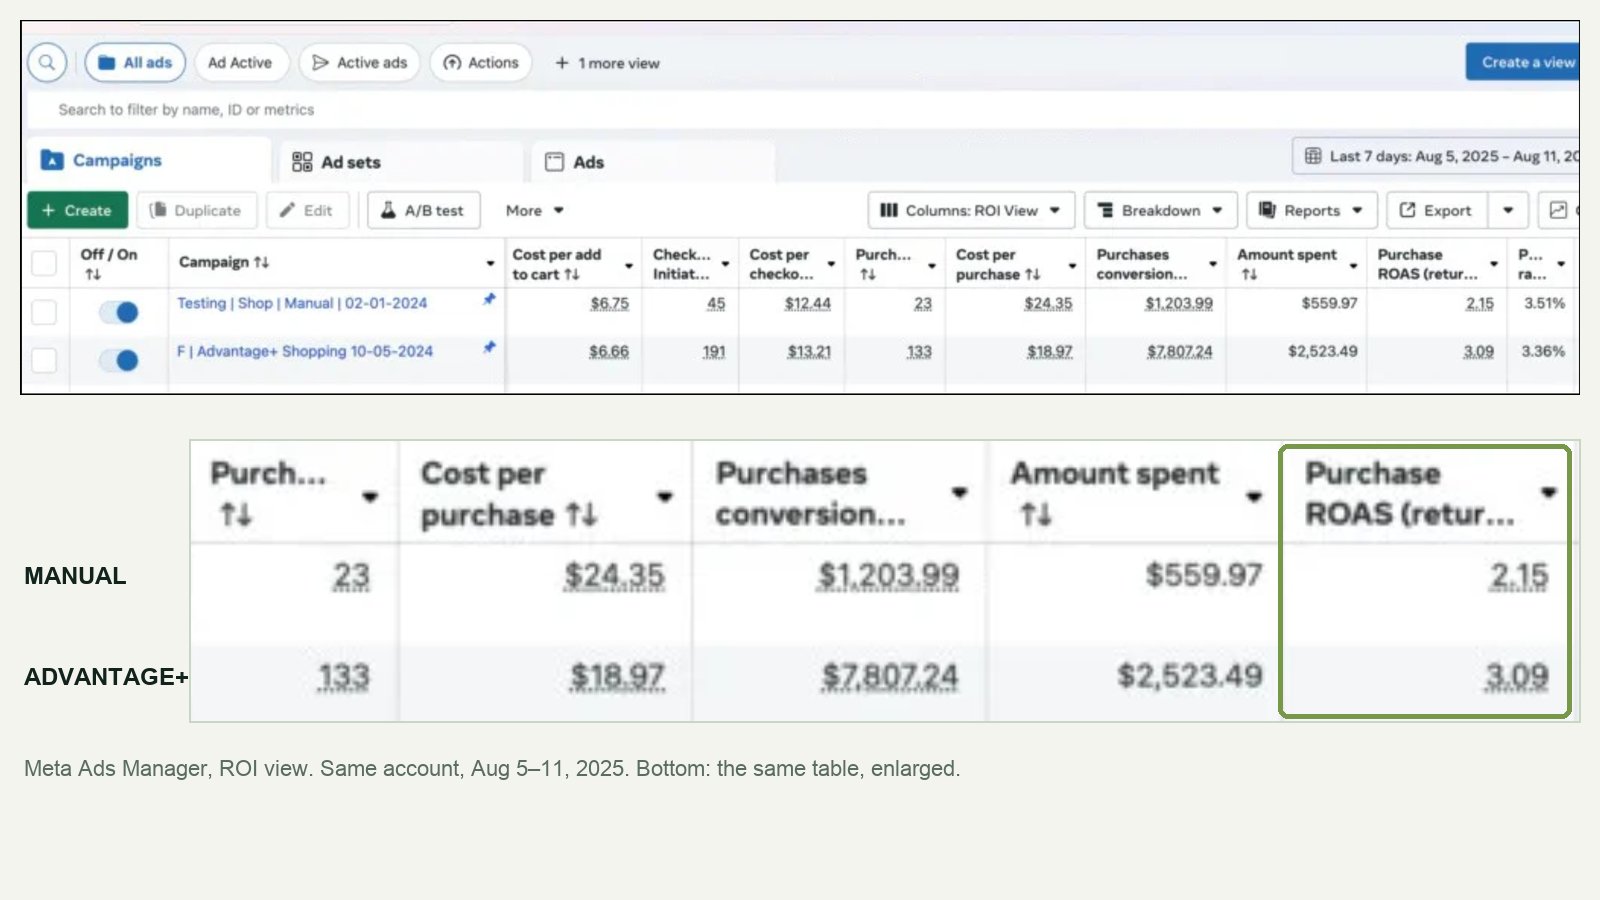The width and height of the screenshot is (1600, 900).
Task: Start an A/B test
Action: coord(423,210)
